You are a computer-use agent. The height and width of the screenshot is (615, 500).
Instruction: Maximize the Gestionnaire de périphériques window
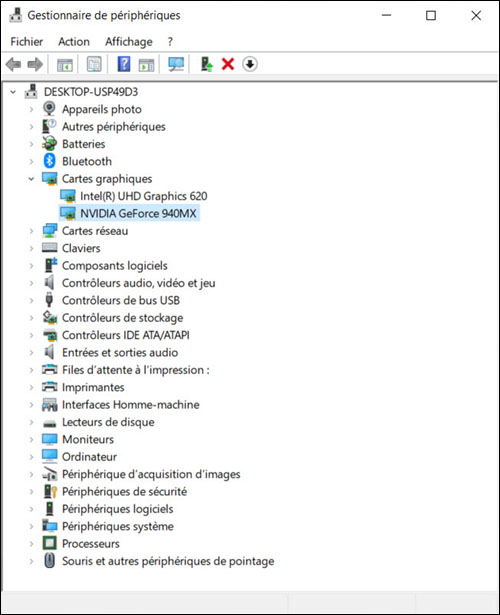click(x=431, y=15)
